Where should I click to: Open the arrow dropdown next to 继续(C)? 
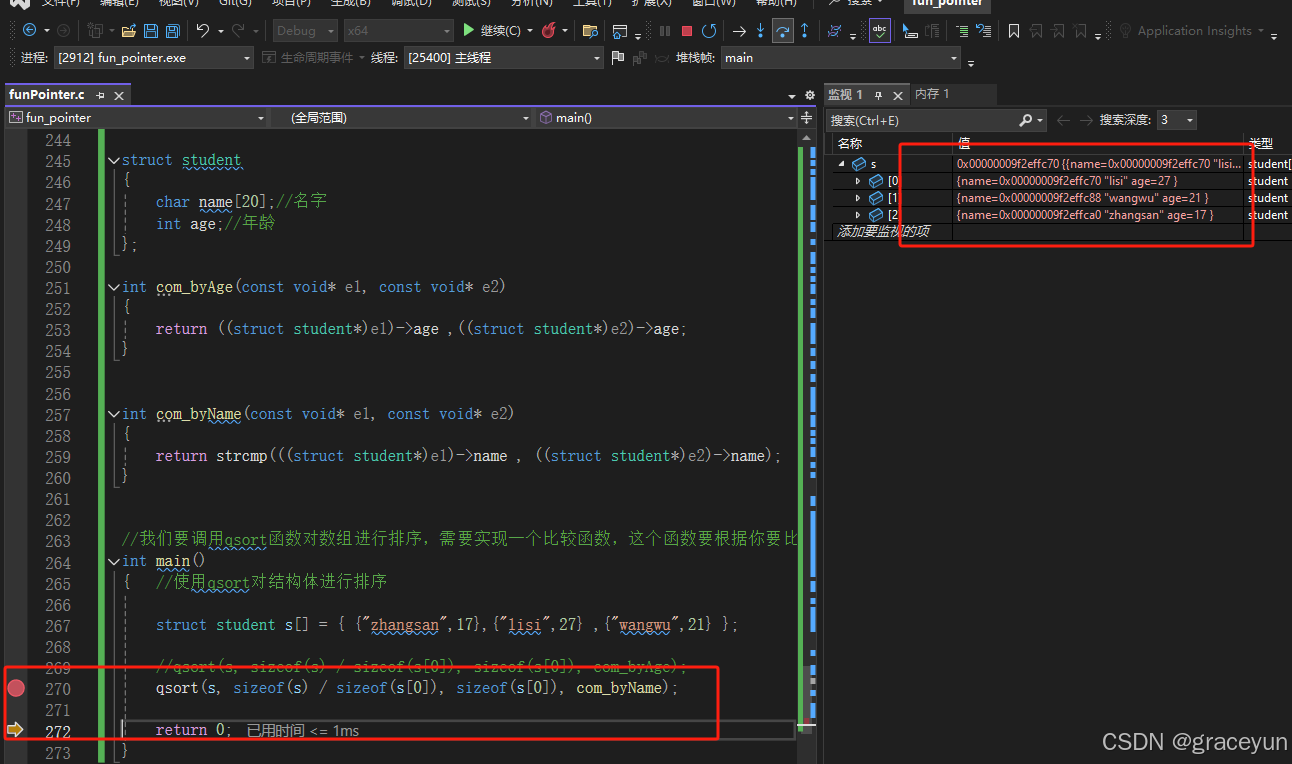pyautogui.click(x=530, y=31)
